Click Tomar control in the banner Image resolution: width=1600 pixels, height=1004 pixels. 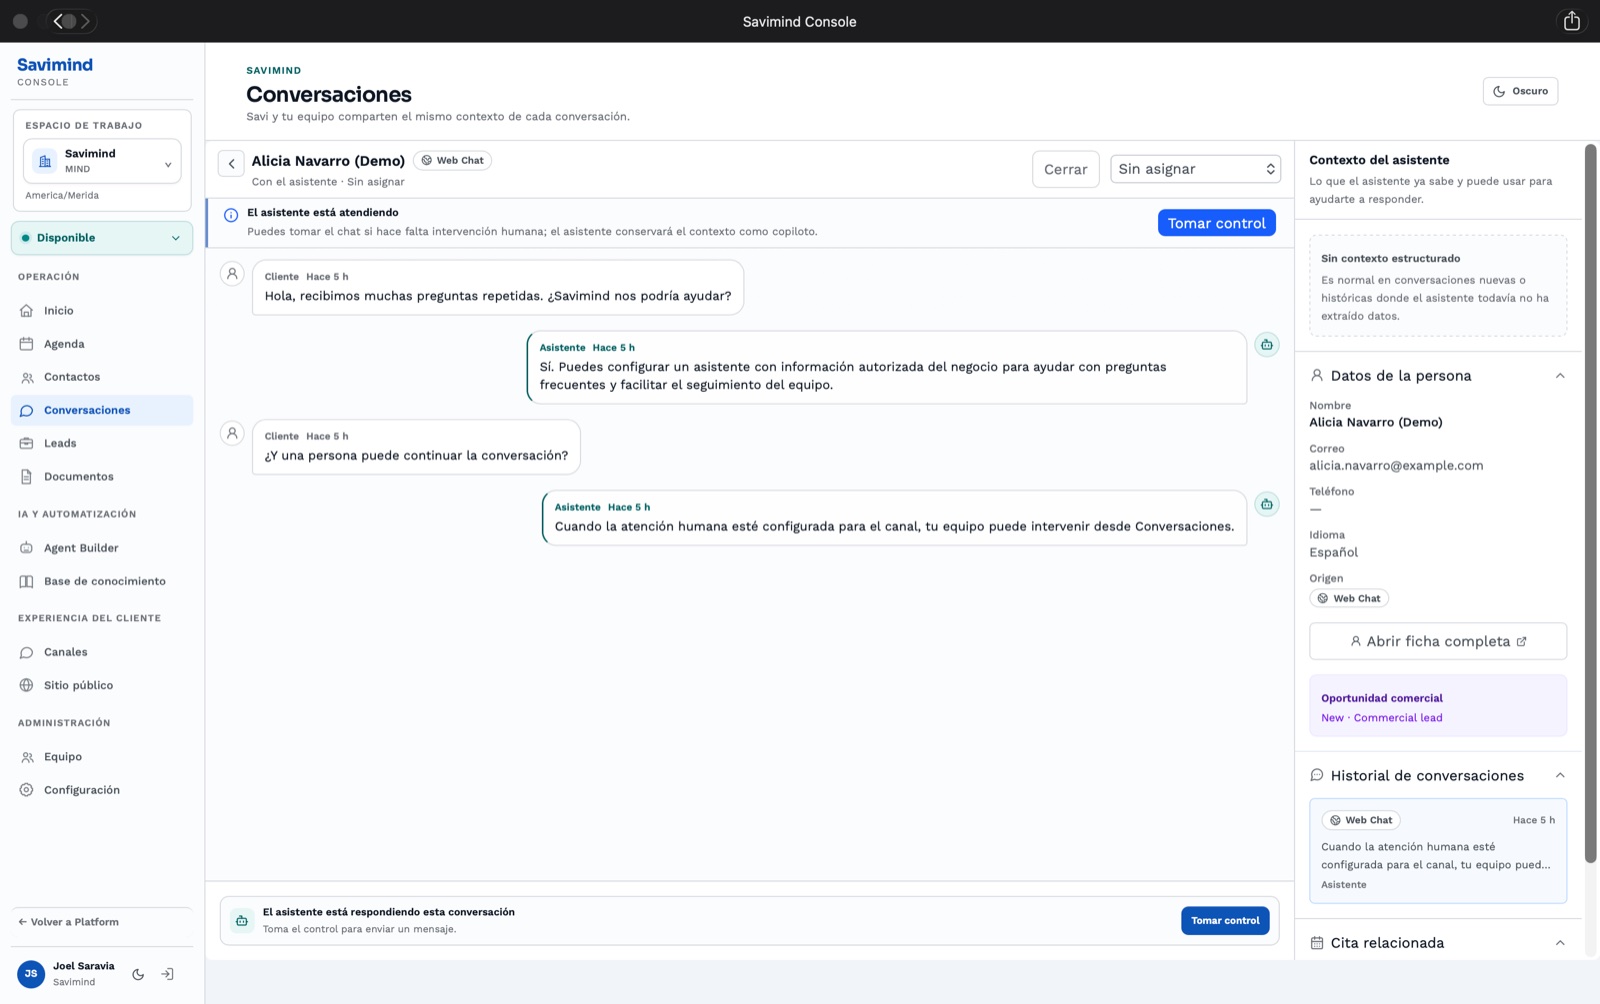(1217, 223)
